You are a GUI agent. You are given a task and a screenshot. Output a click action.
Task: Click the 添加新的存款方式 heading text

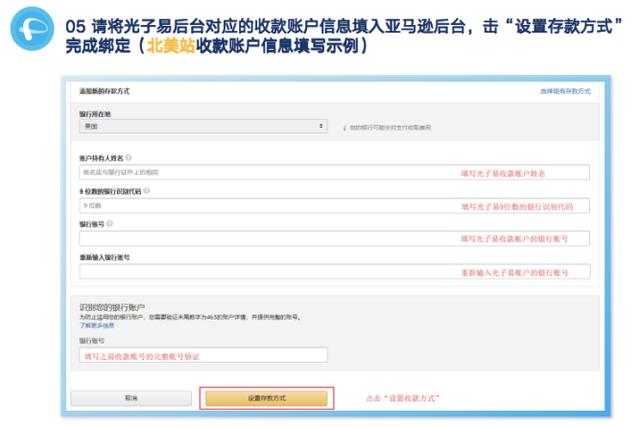104,91
